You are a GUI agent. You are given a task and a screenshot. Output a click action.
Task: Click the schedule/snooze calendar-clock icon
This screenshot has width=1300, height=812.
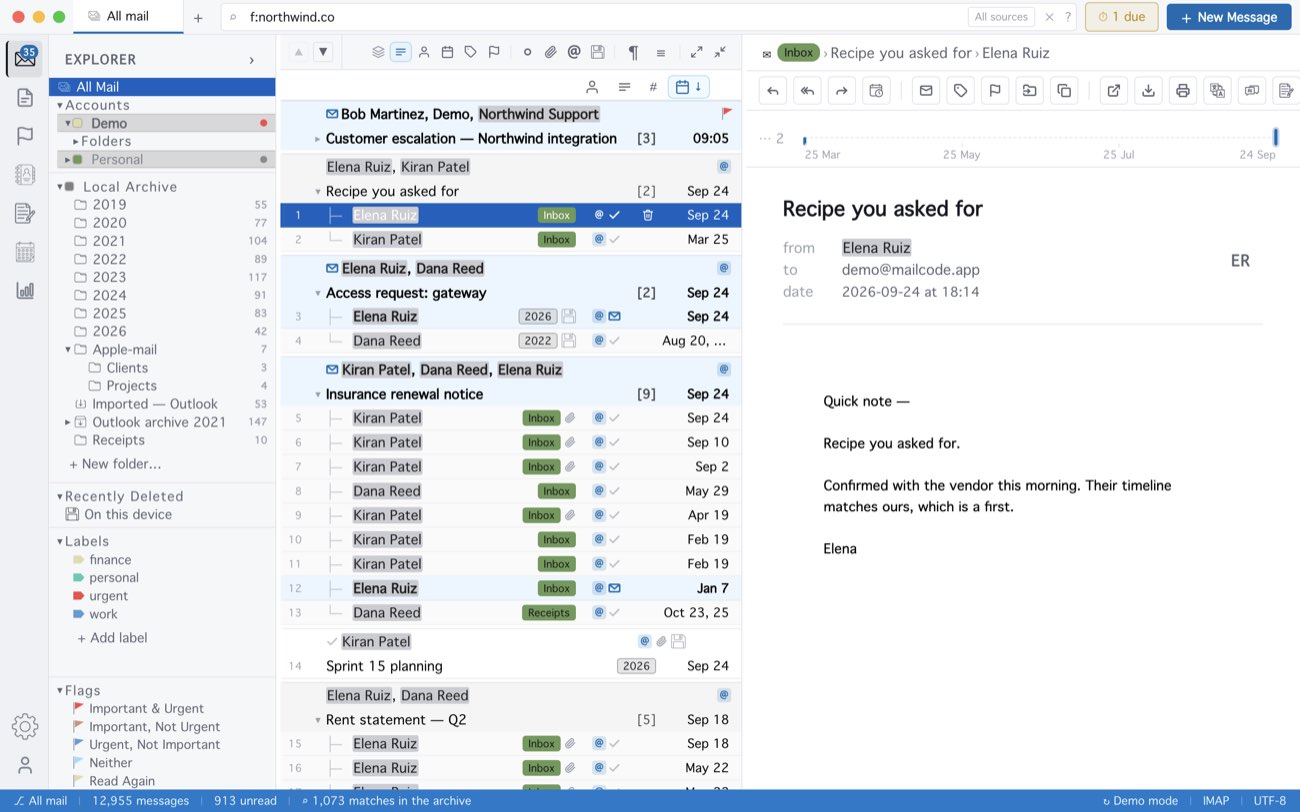coord(876,91)
